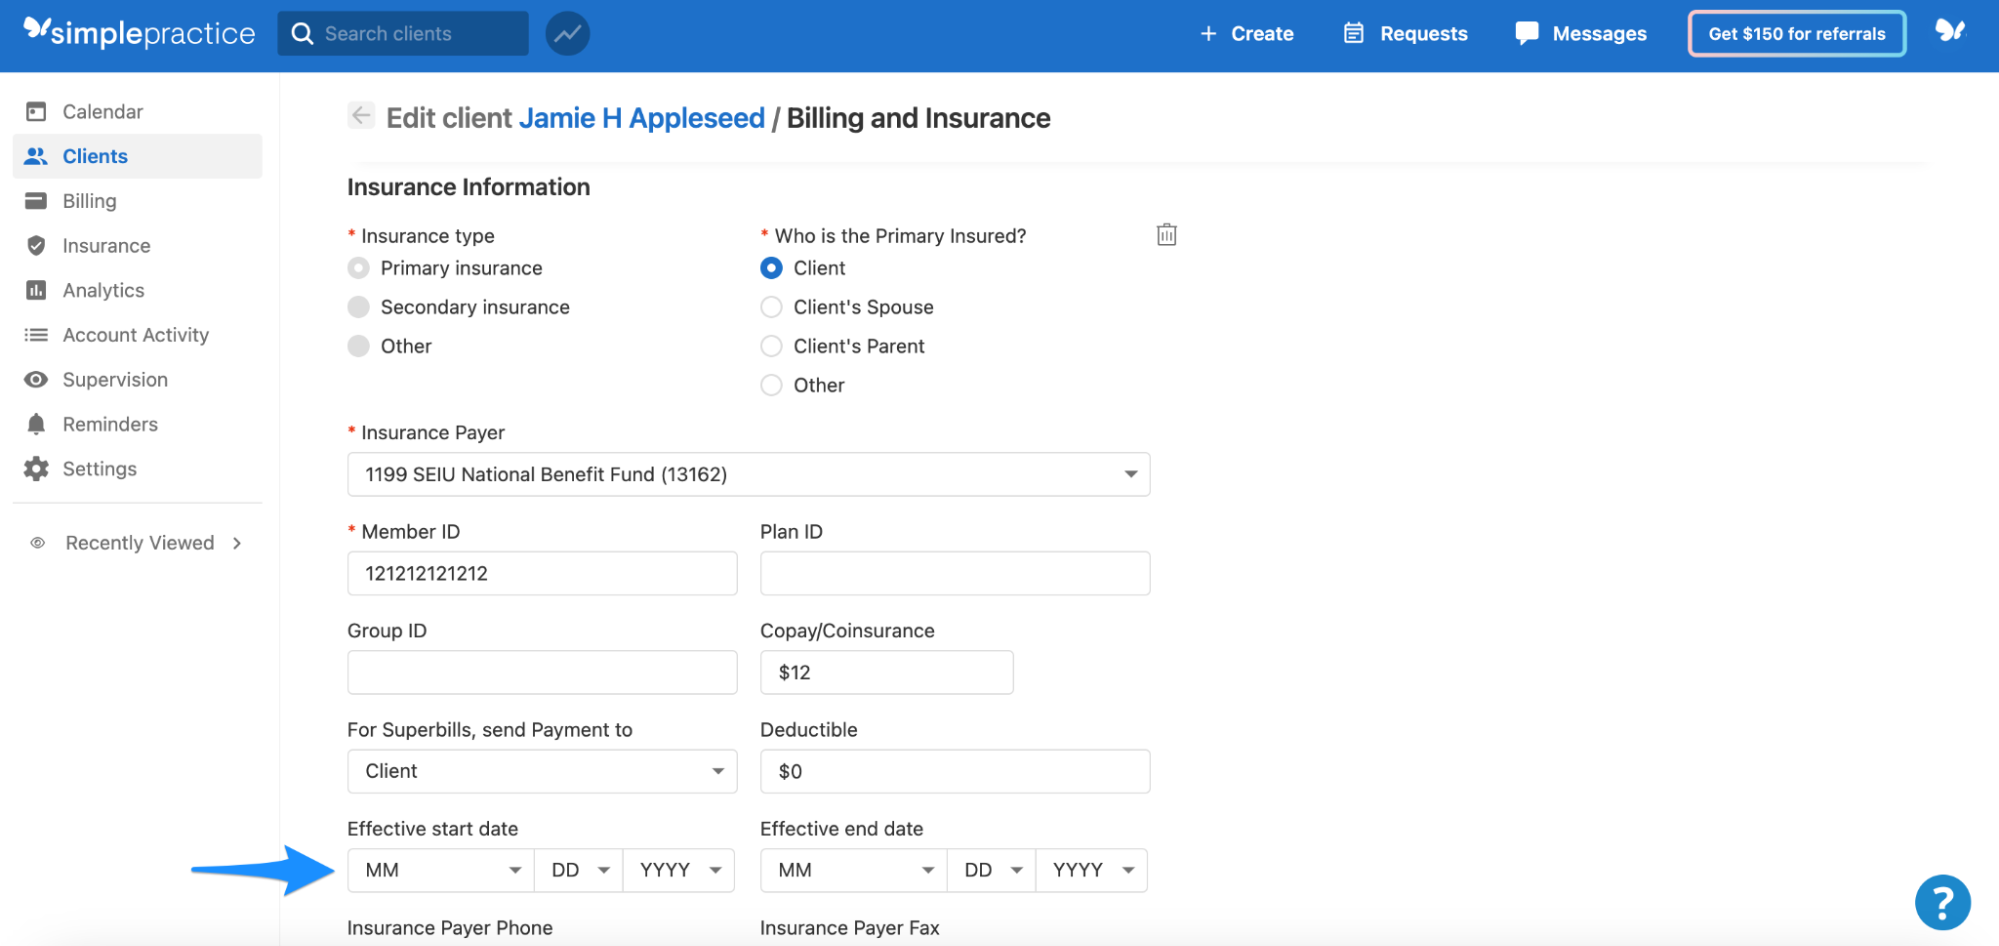Open the Calendar from the sidebar
1999x946 pixels.
point(102,111)
